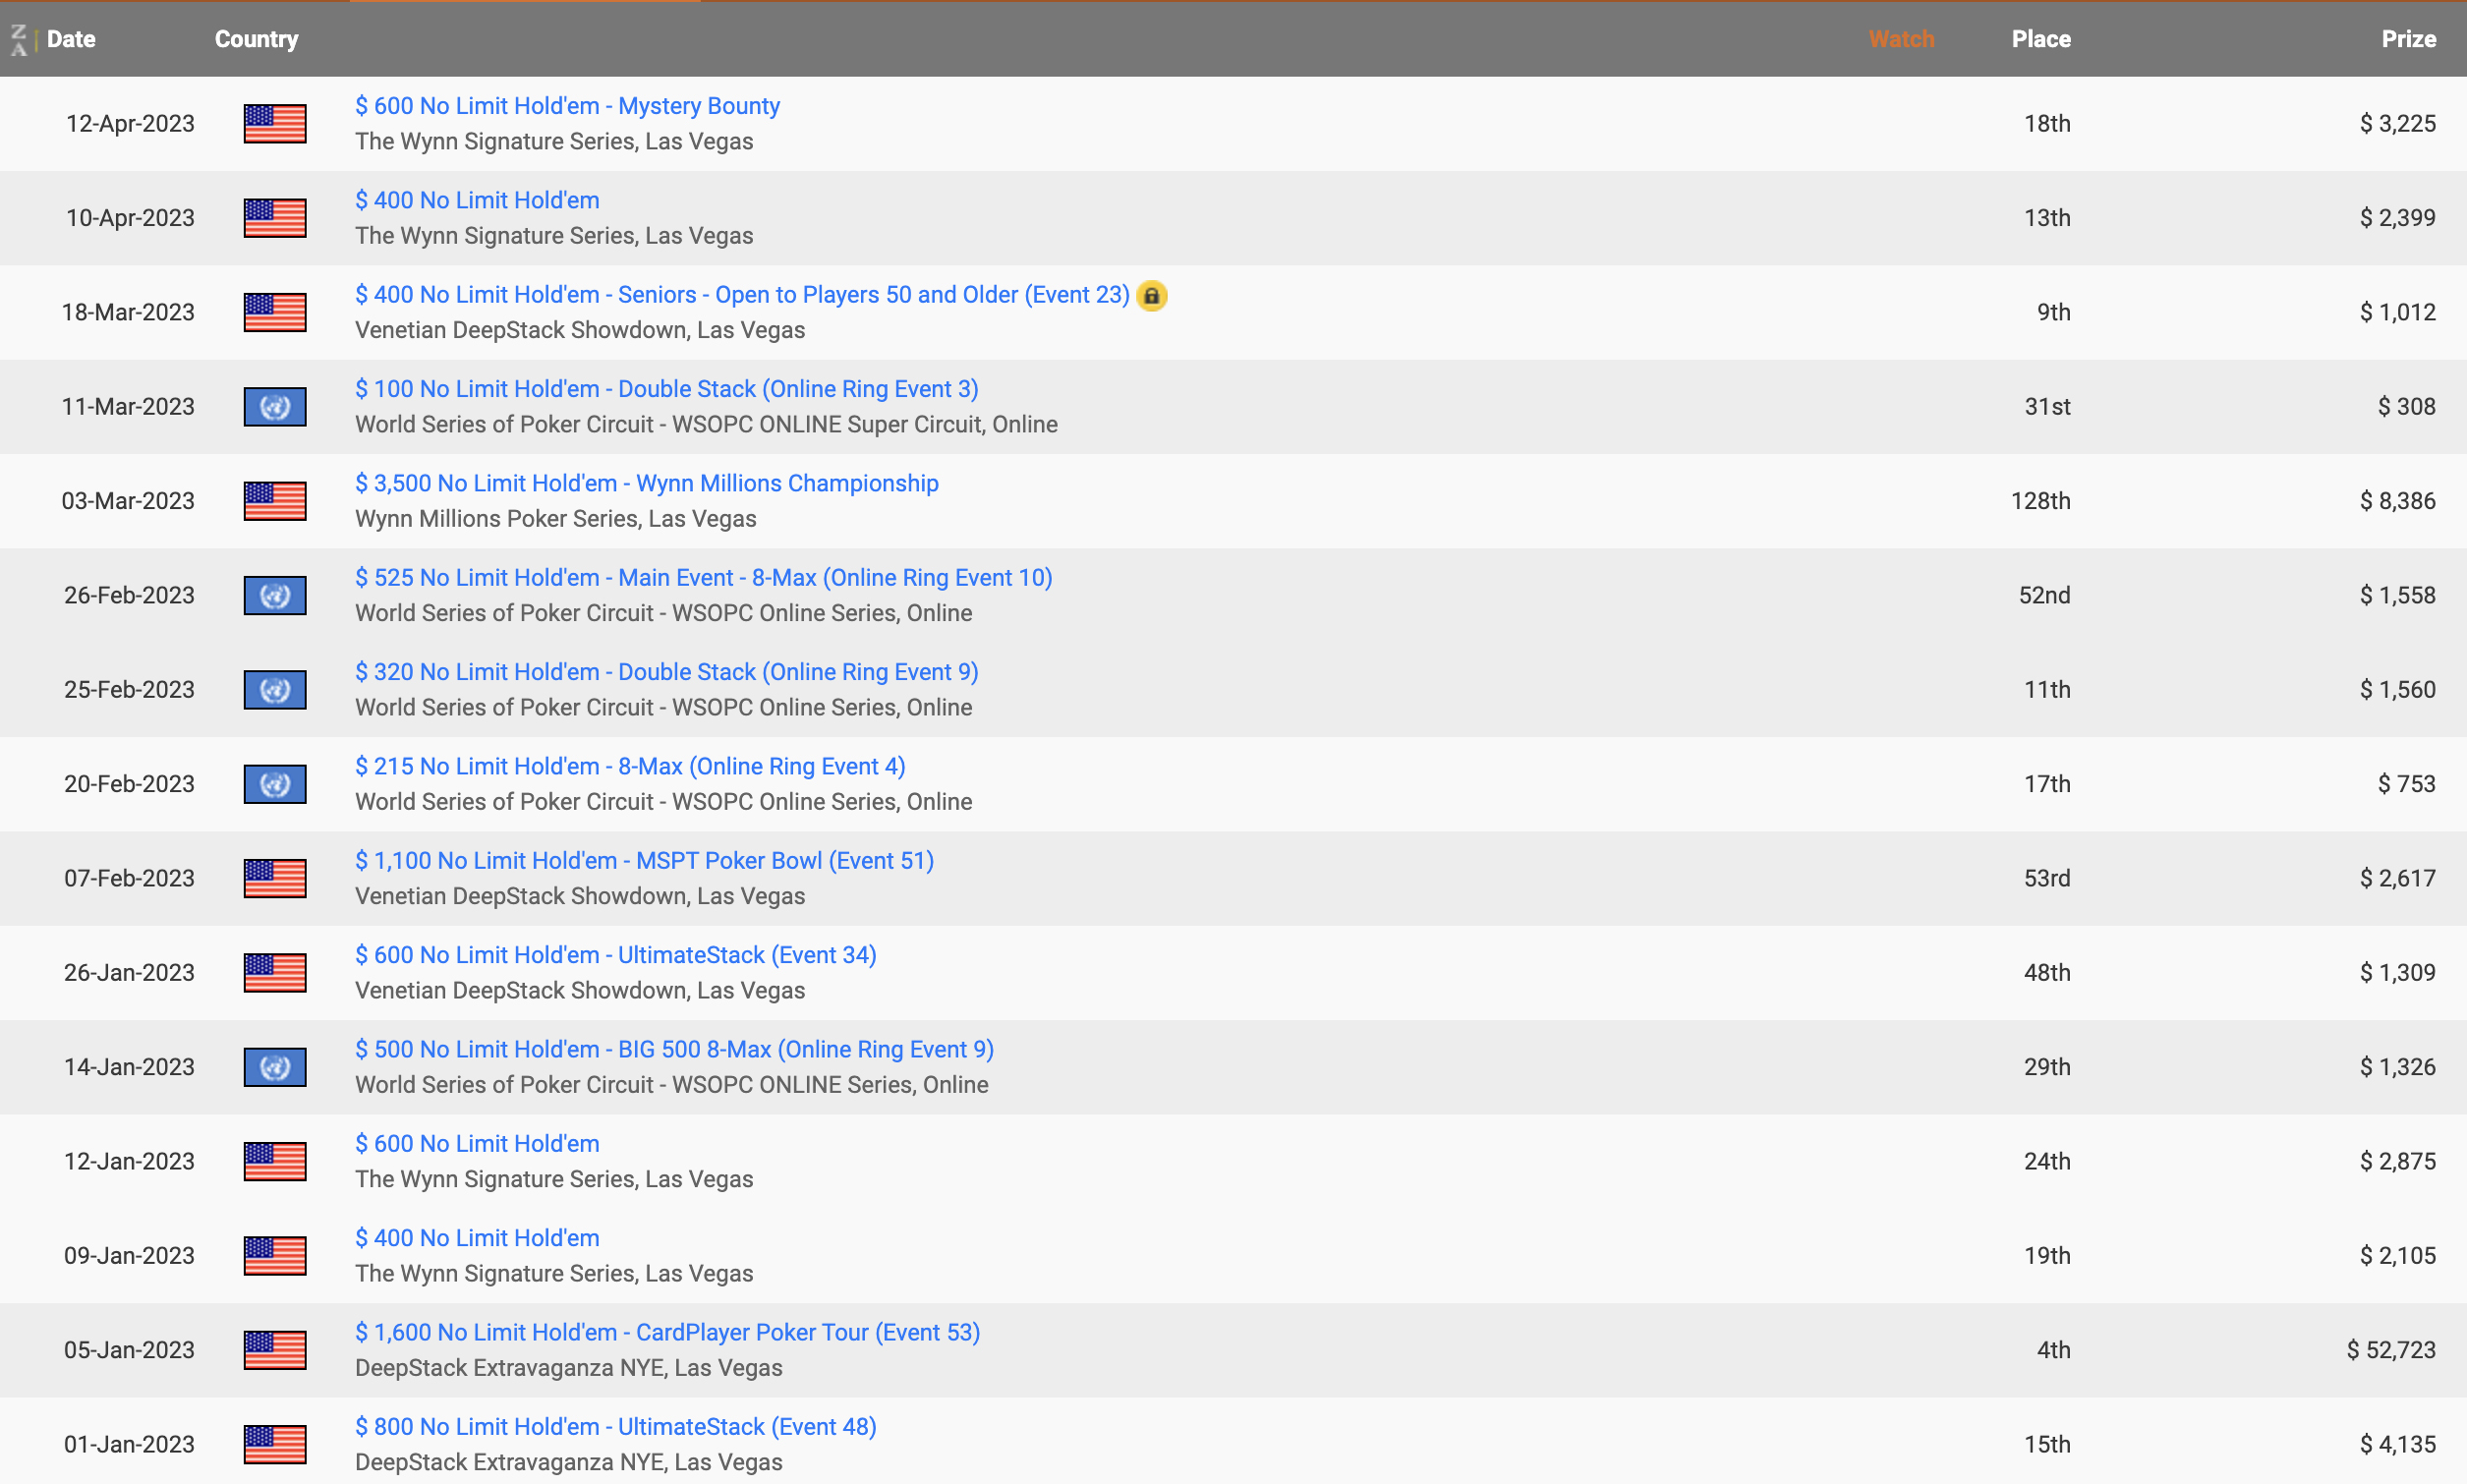Image resolution: width=2467 pixels, height=1484 pixels.
Task: Click the US flag in the 10-Apr-2023 row
Action: pyautogui.click(x=275, y=218)
